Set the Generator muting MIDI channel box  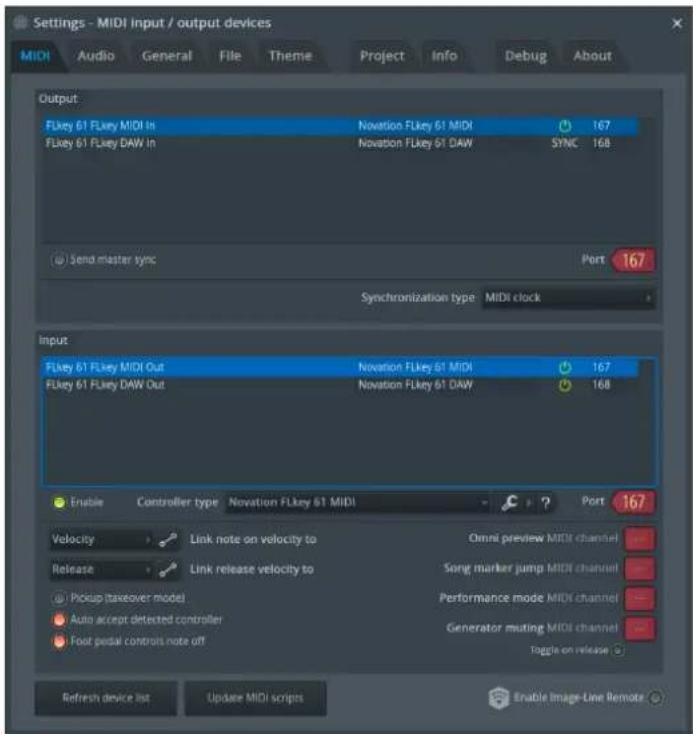pos(640,629)
